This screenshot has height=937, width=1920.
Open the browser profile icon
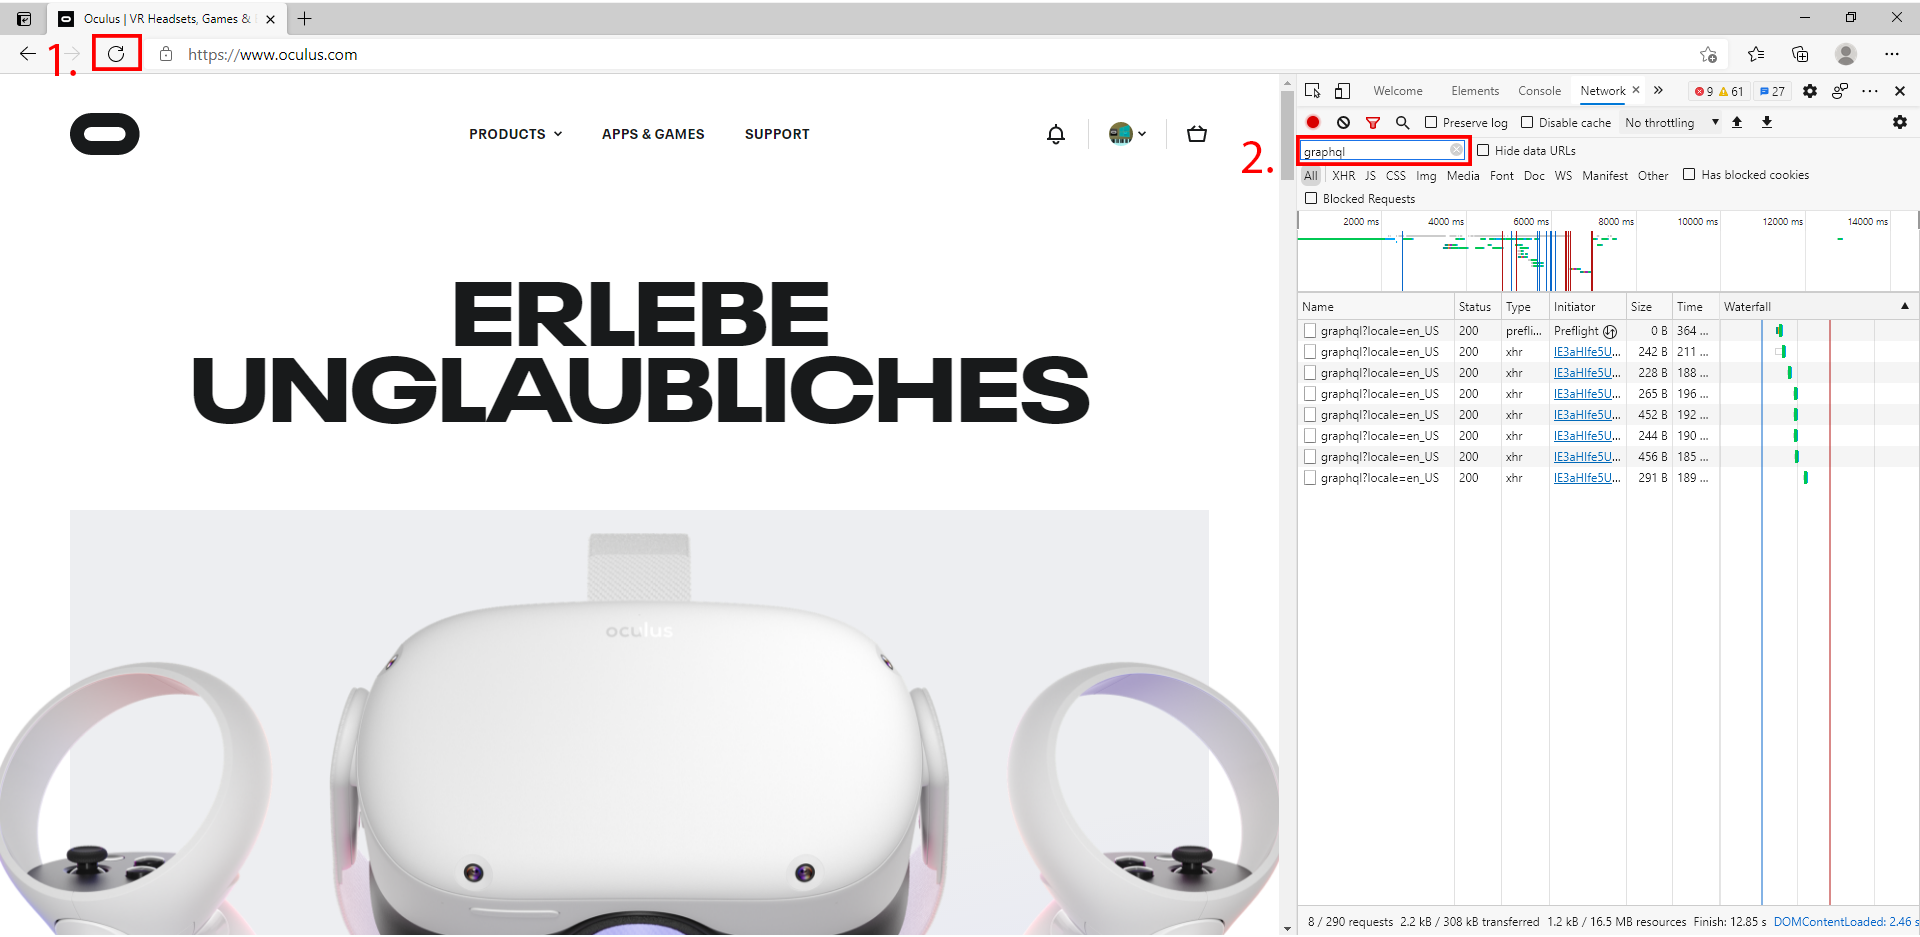pos(1846,54)
